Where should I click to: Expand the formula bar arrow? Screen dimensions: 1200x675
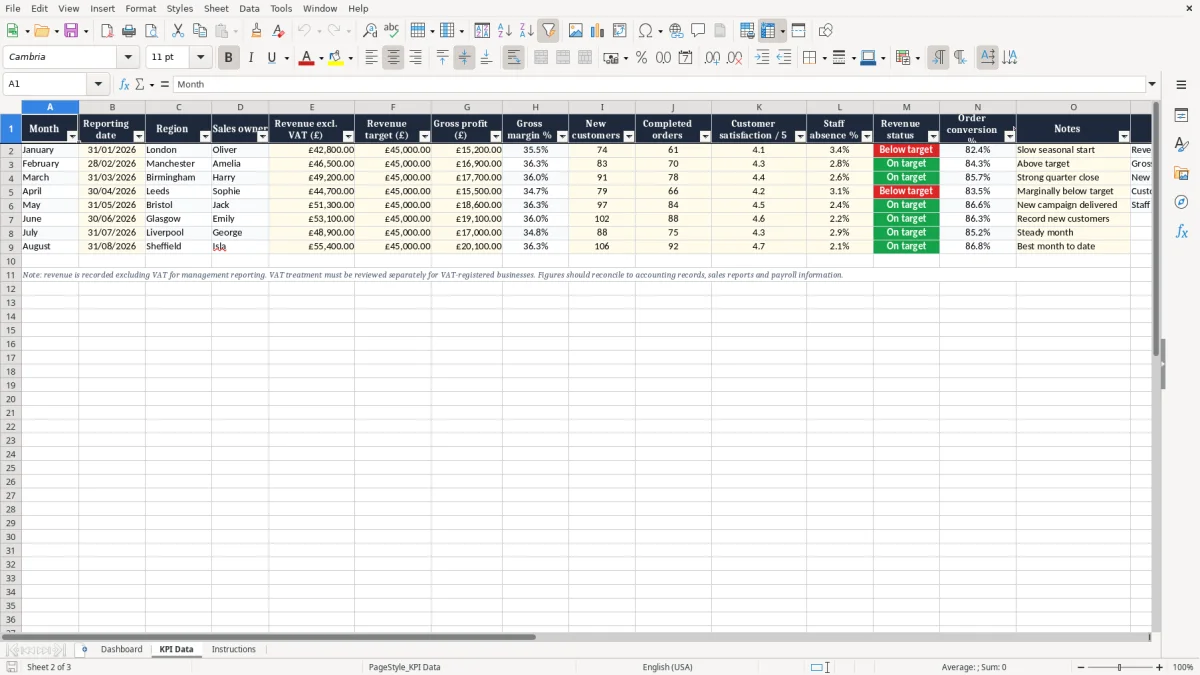pyautogui.click(x=1152, y=85)
